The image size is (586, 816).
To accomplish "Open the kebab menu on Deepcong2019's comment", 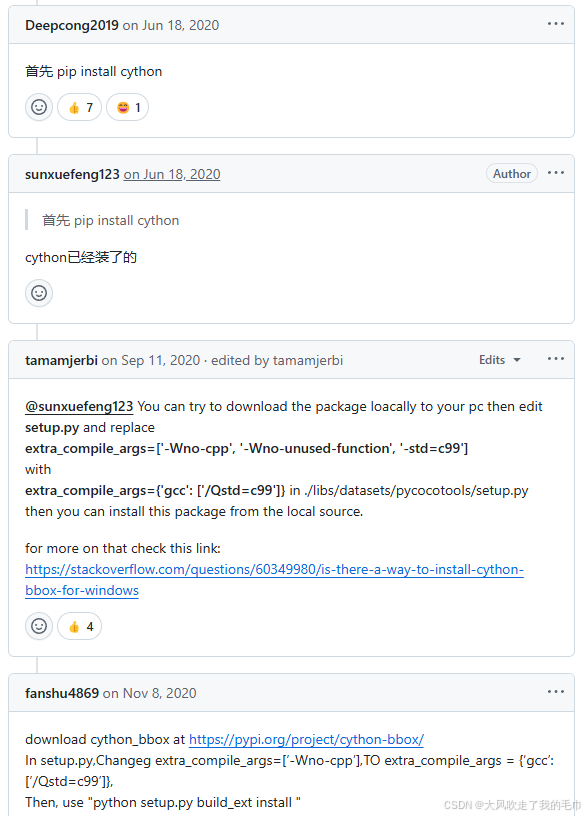I will [556, 24].
